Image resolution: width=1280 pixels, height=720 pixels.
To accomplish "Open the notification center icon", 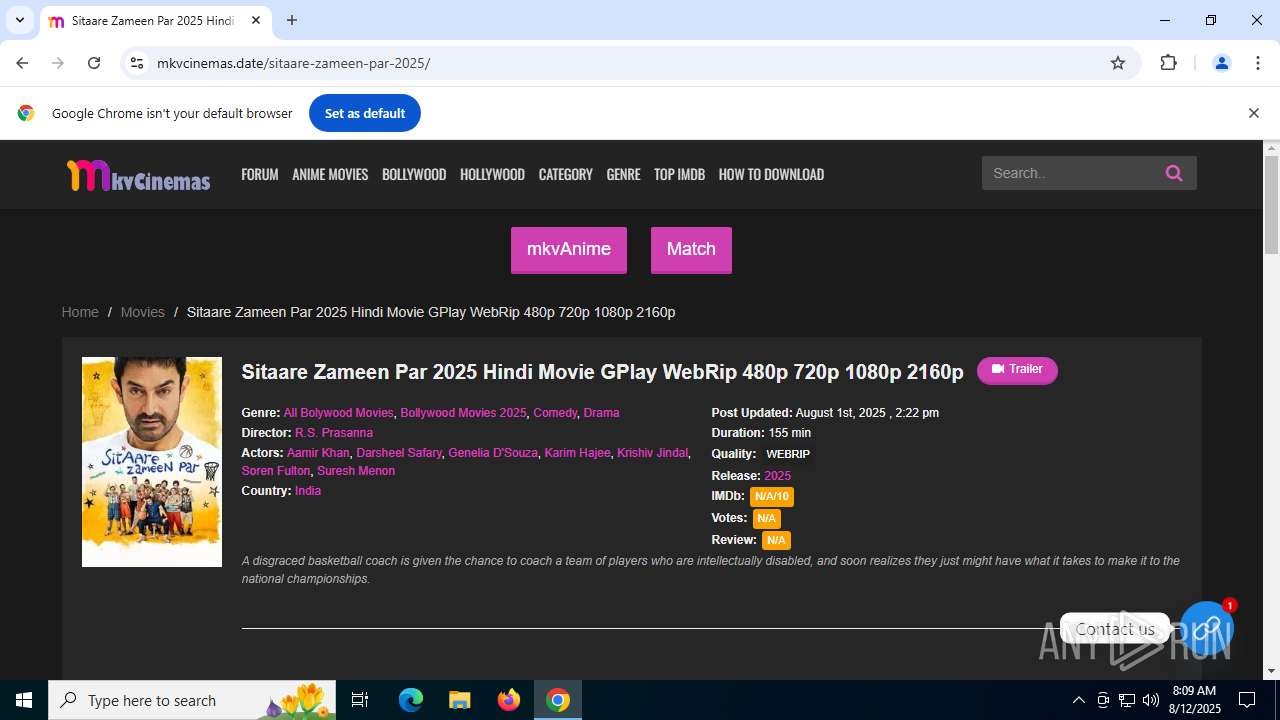I will (1247, 700).
